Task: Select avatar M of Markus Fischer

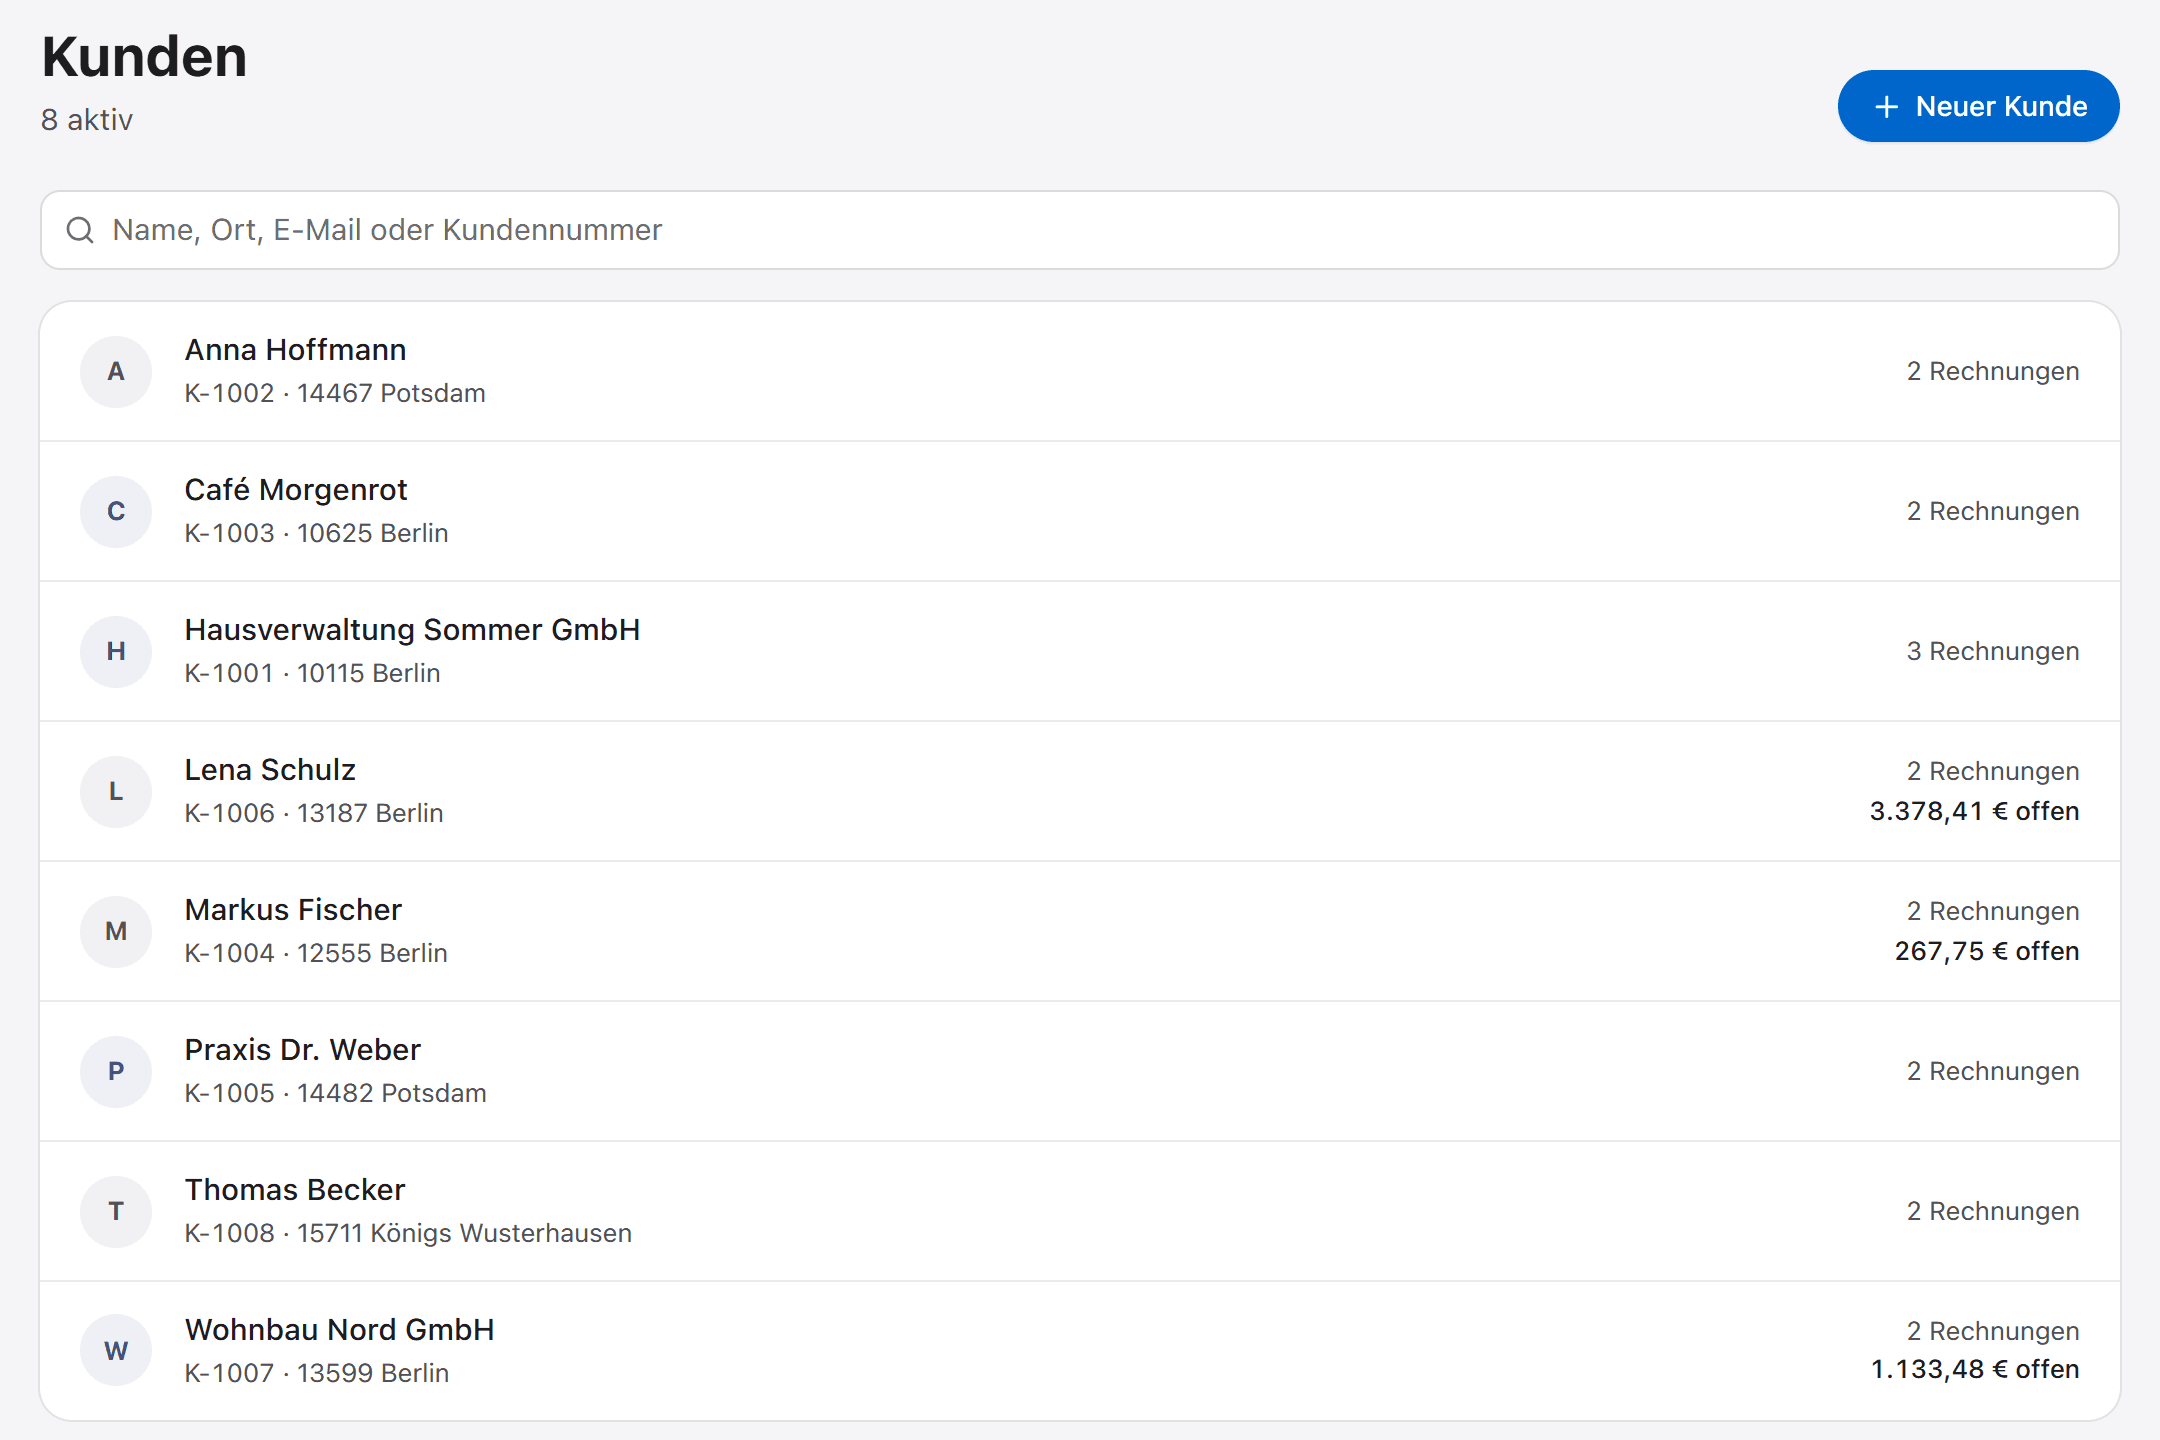Action: 116,932
